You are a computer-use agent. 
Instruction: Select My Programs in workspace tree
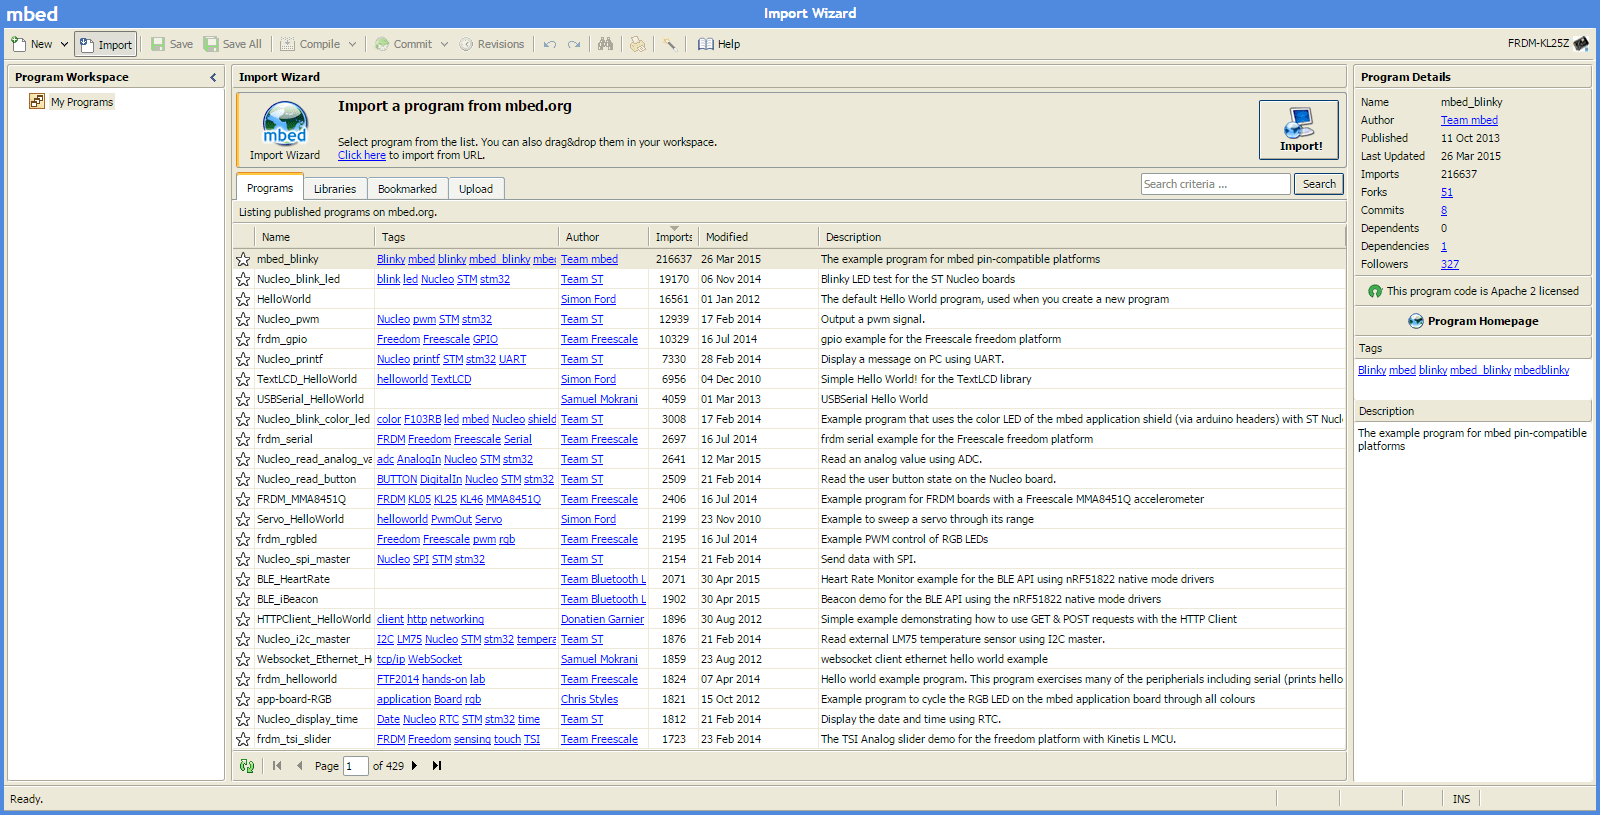(x=81, y=102)
